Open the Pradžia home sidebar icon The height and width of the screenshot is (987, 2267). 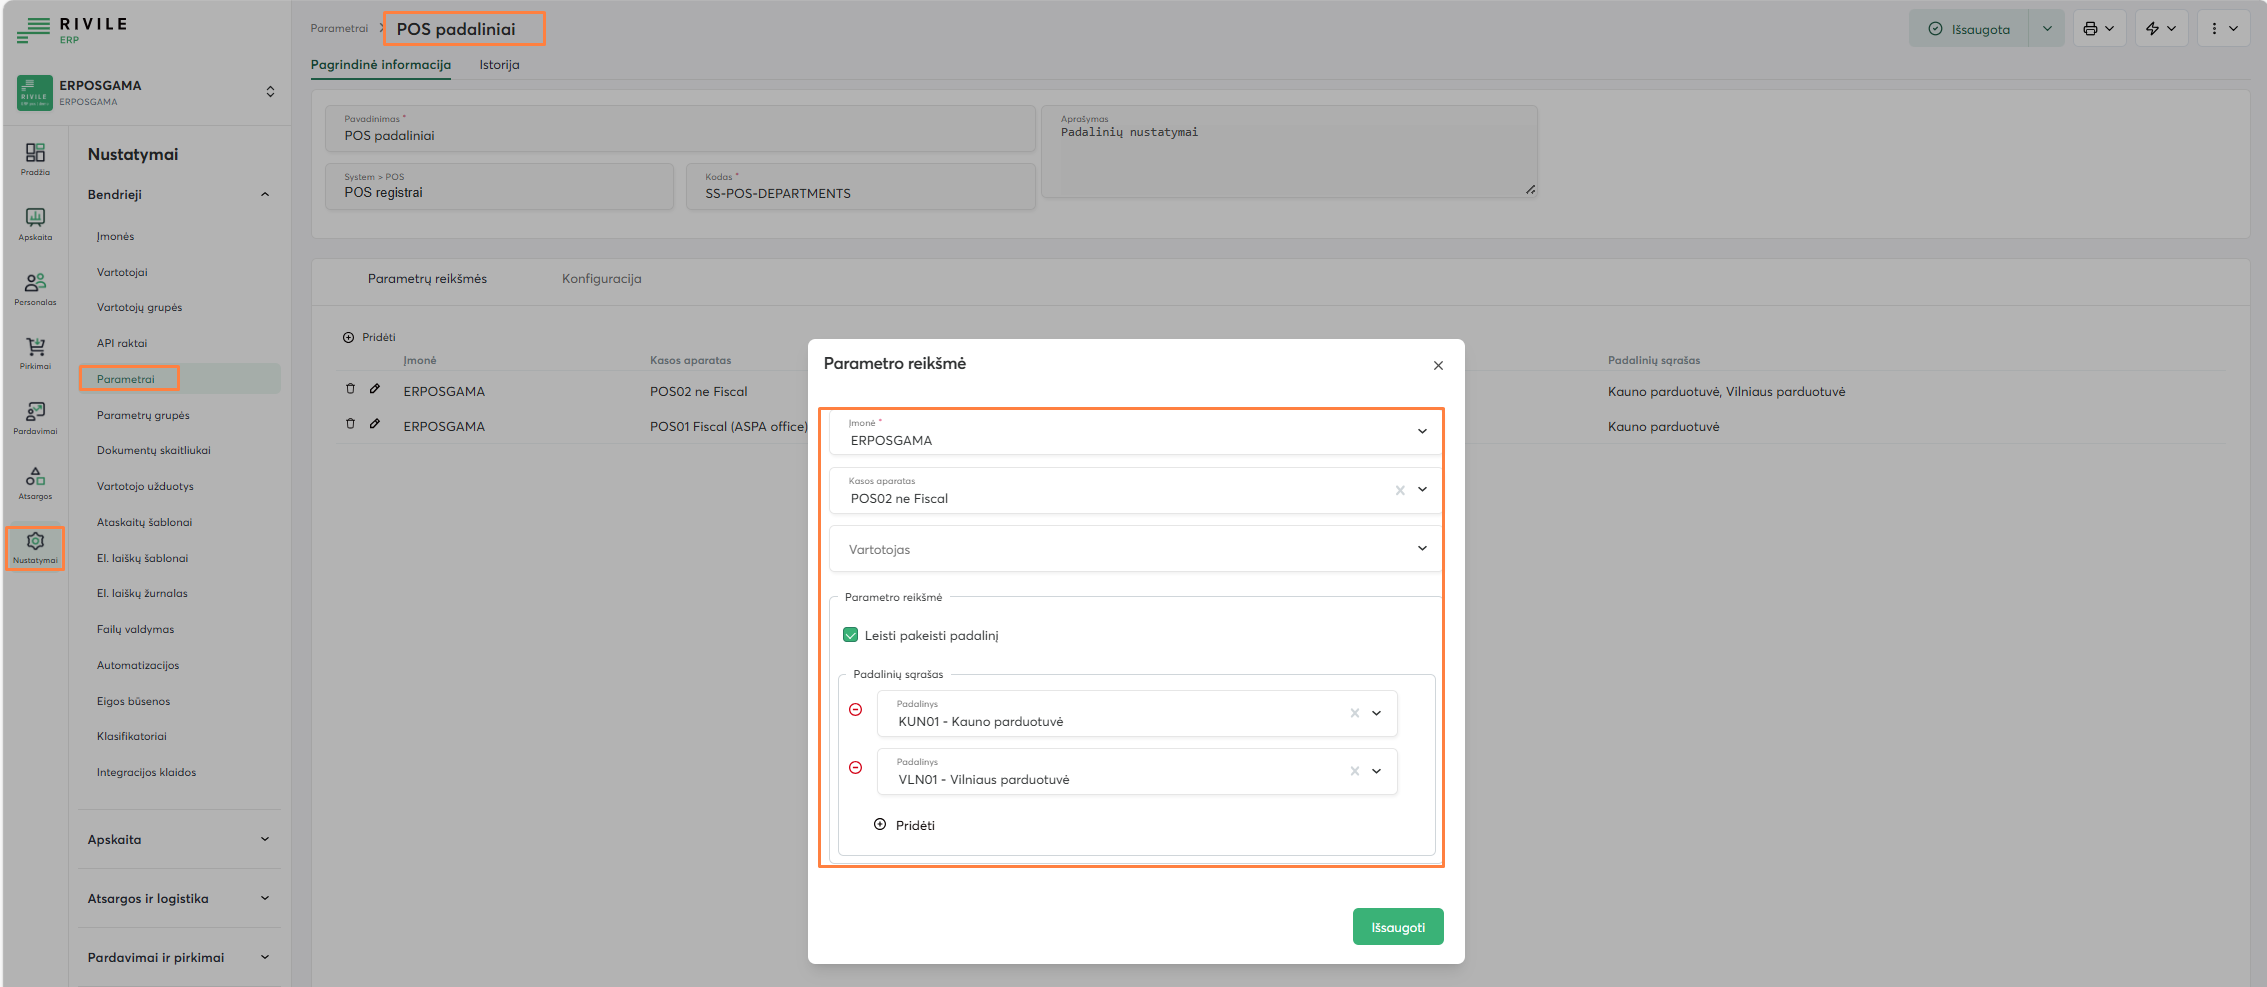click(35, 158)
